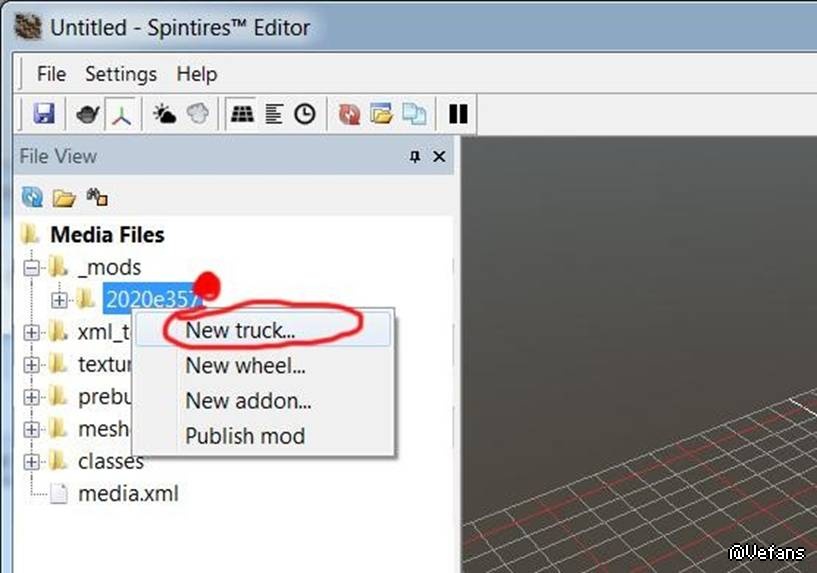Click the clock toolbar icon

pos(305,114)
